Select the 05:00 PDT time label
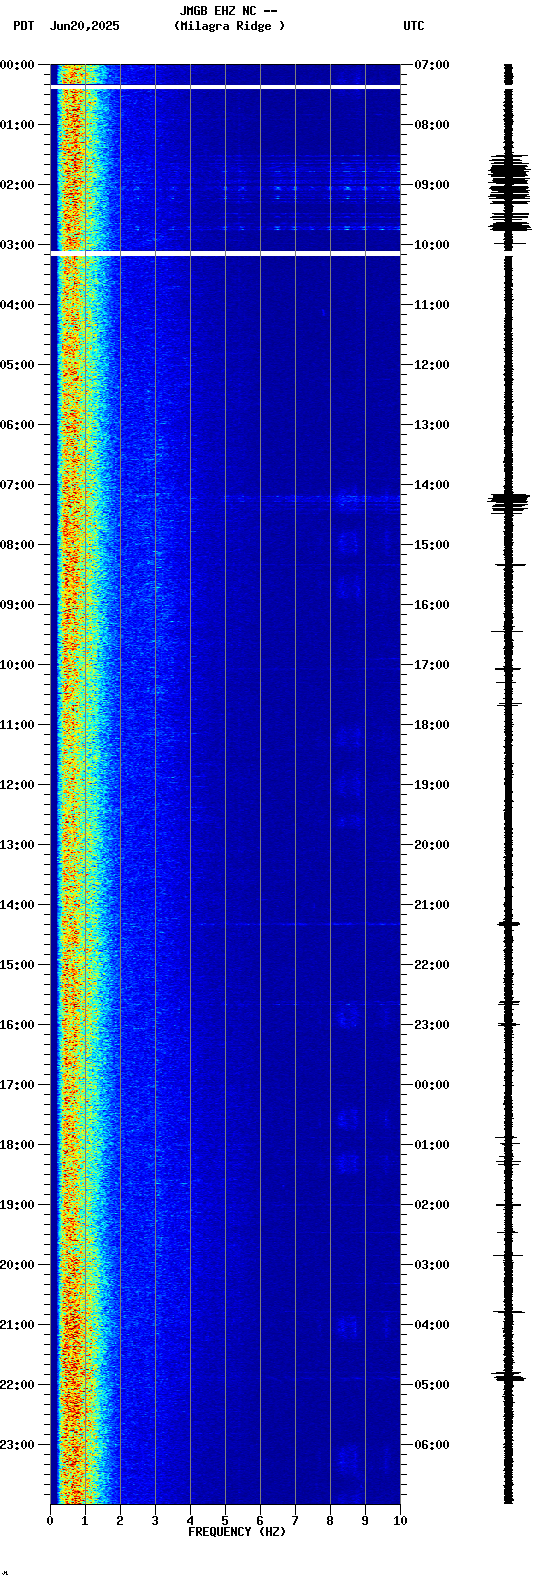 click(x=17, y=365)
